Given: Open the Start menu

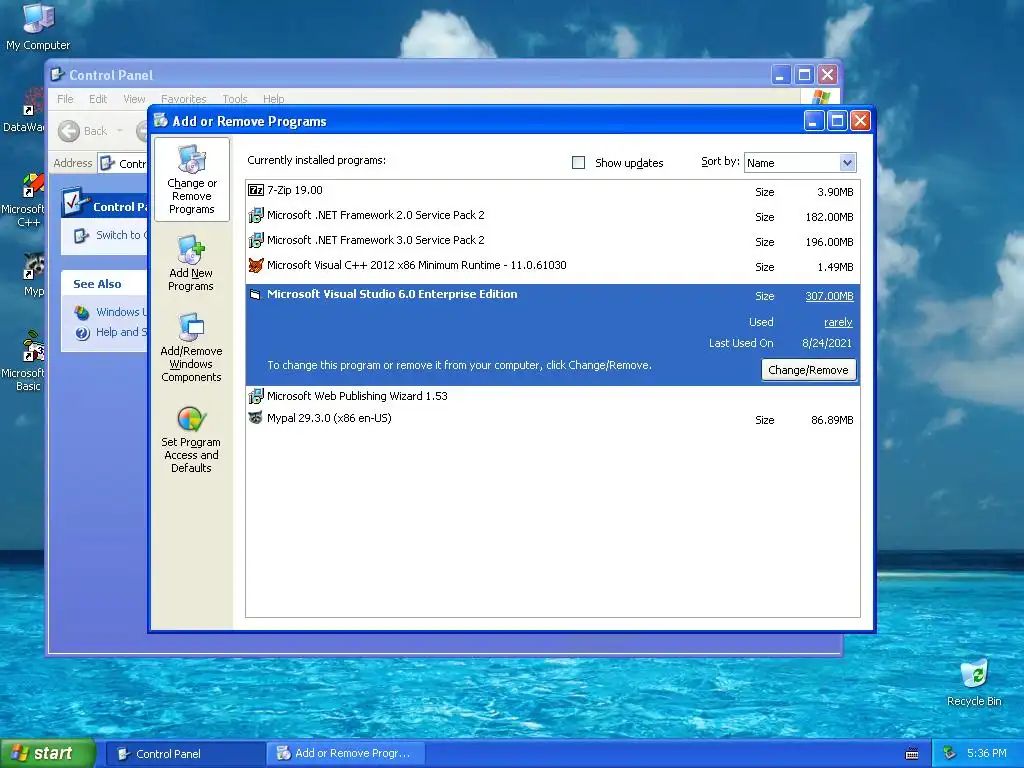Looking at the screenshot, I should (48, 754).
